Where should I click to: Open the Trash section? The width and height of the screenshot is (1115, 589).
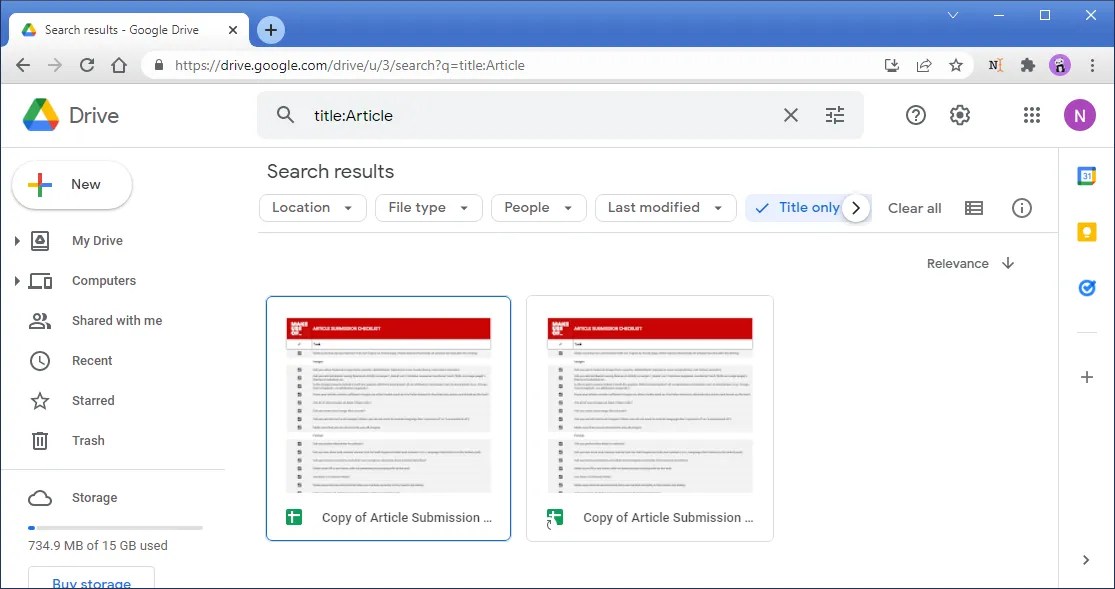click(88, 440)
